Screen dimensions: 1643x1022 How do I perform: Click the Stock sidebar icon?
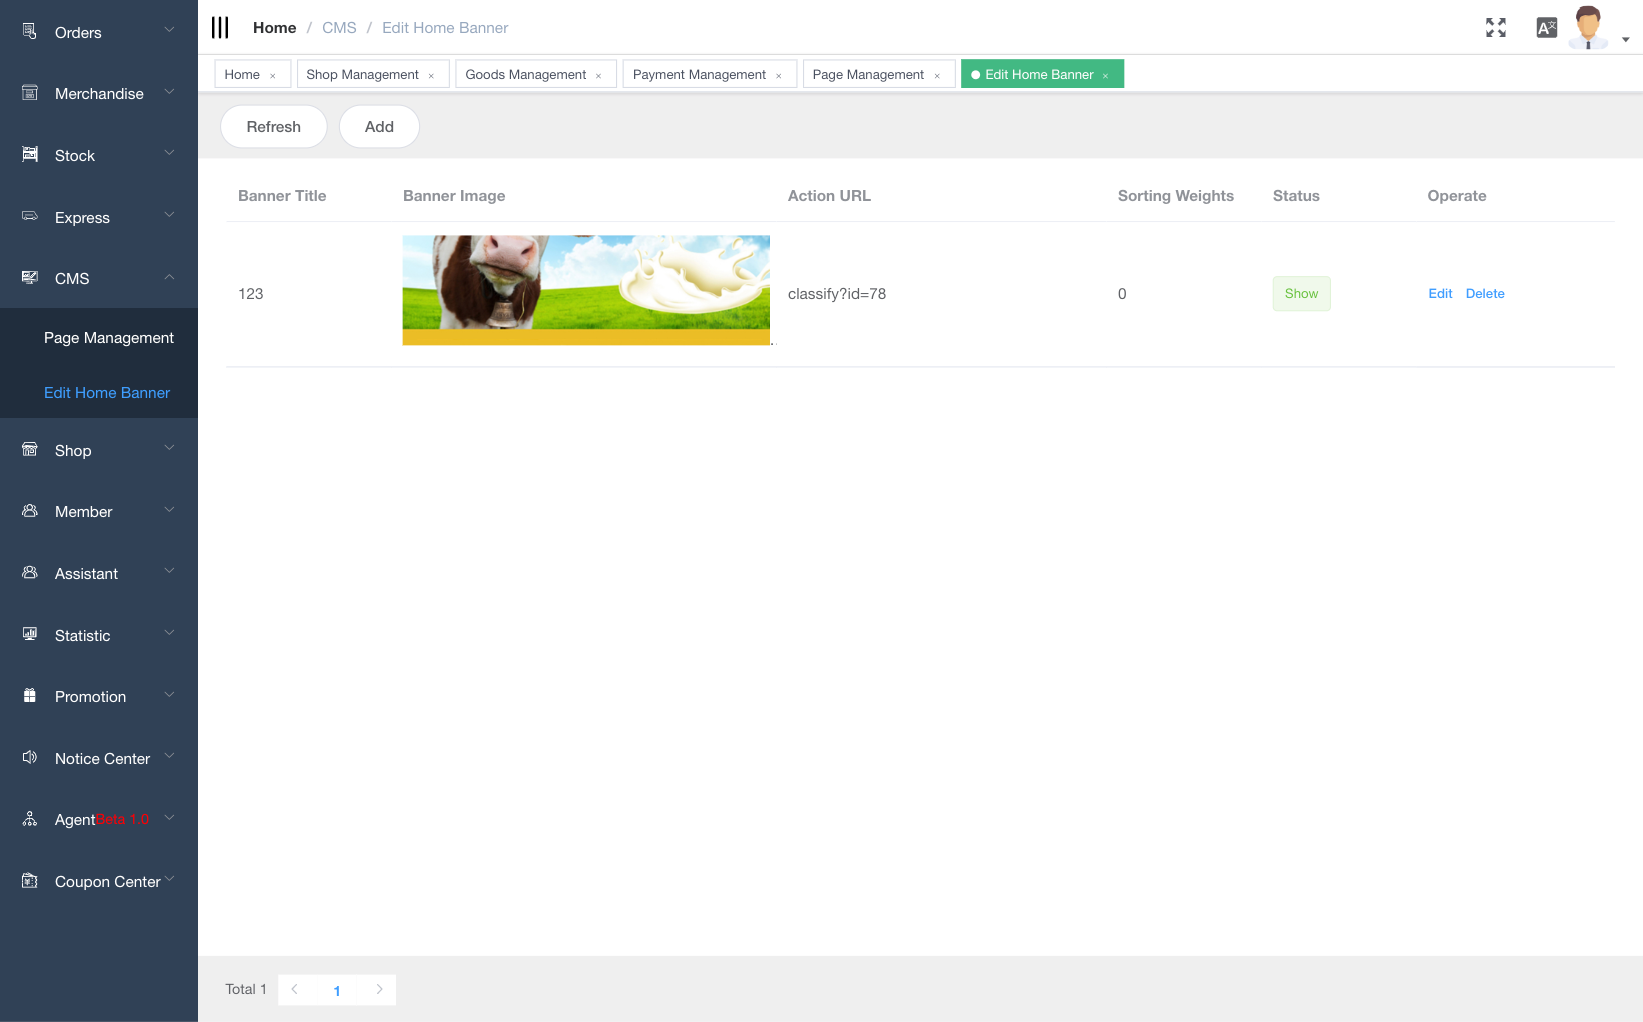click(30, 155)
